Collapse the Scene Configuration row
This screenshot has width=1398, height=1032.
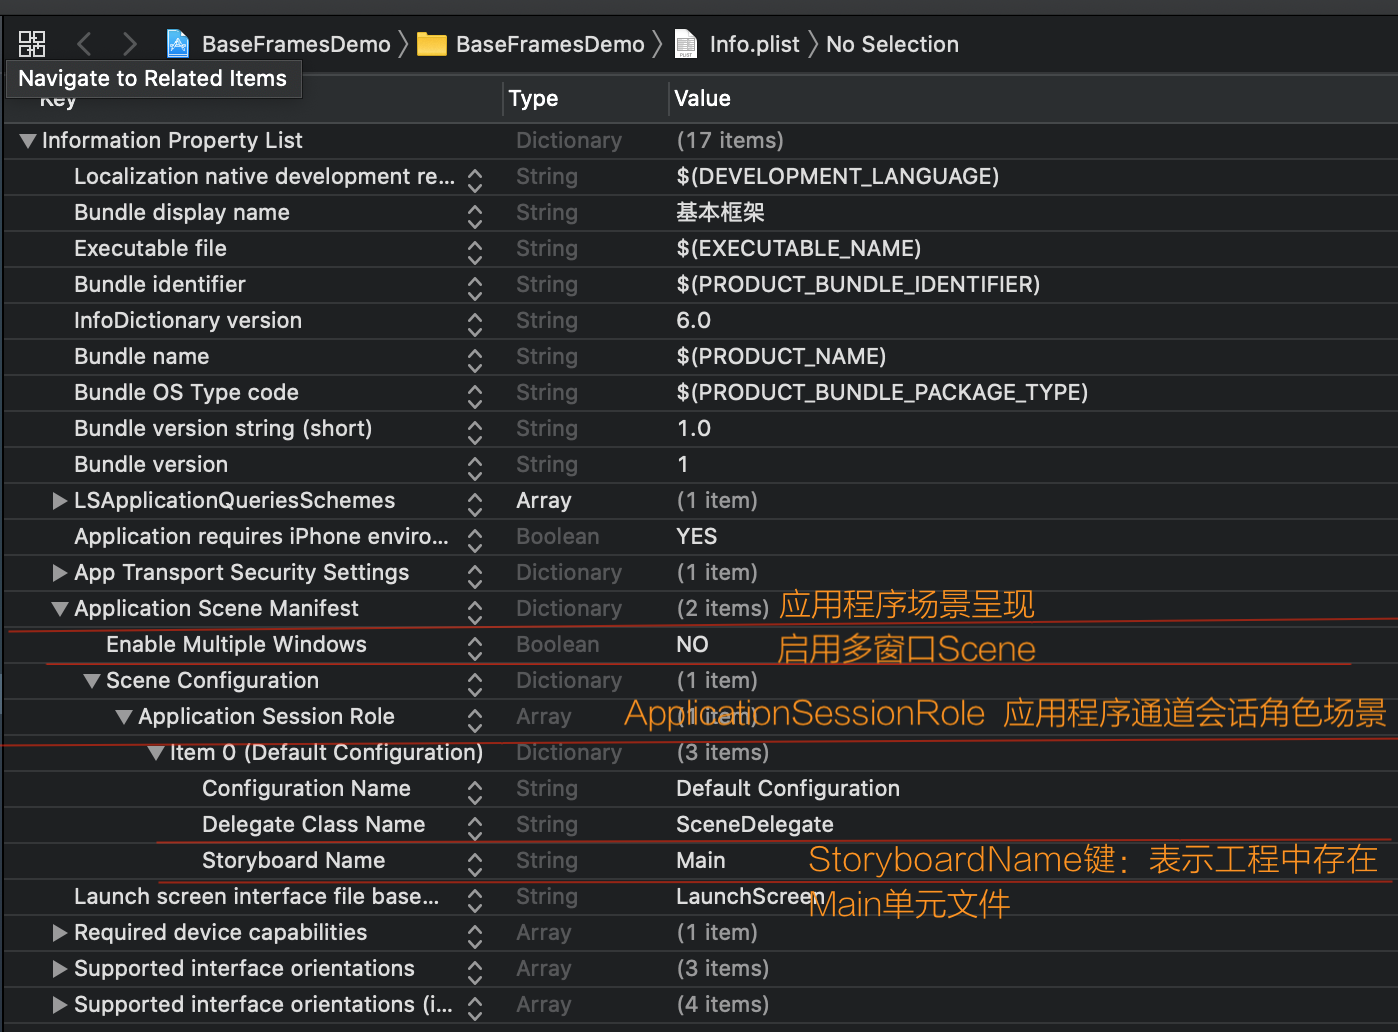click(92, 681)
